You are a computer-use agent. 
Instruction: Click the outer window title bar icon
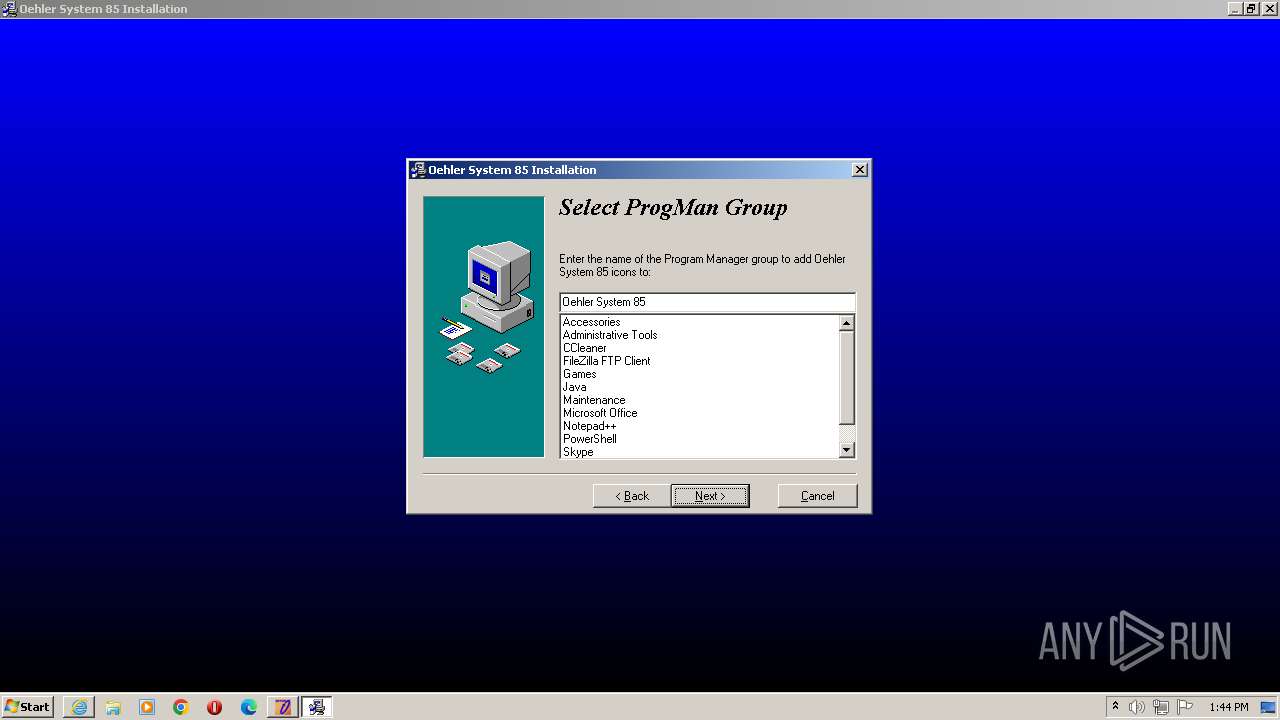tap(9, 9)
